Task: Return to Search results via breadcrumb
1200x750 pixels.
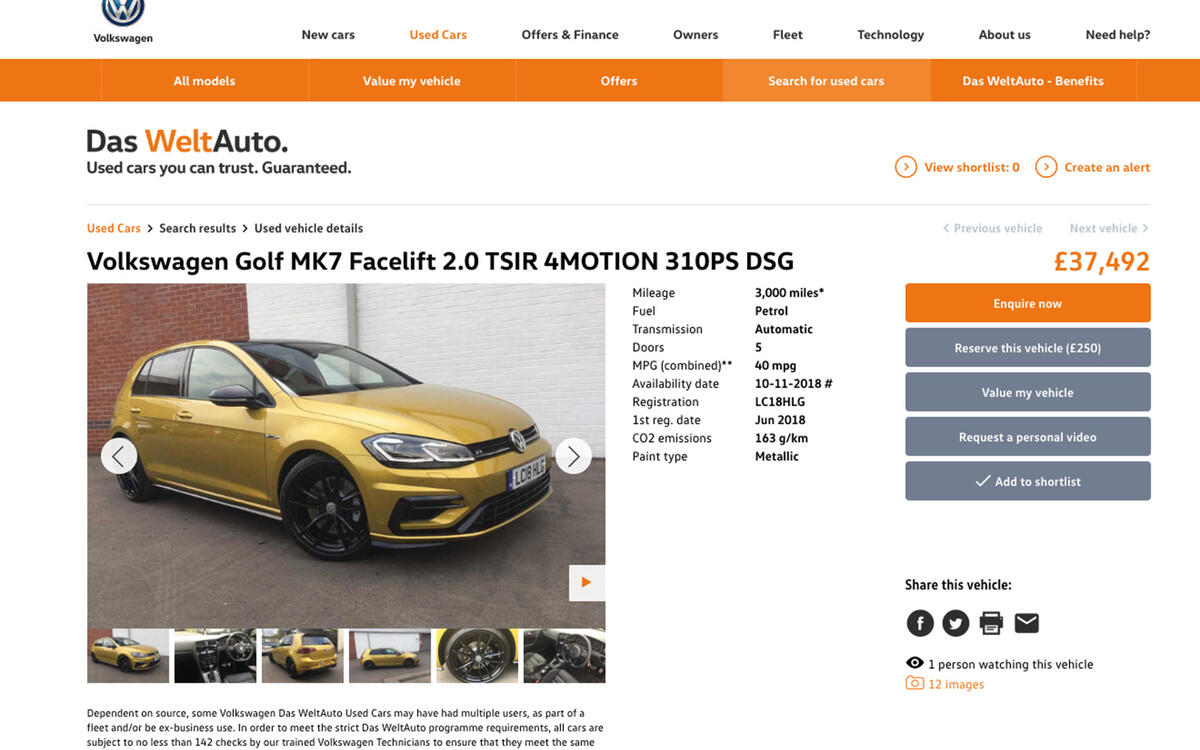Action: point(197,228)
